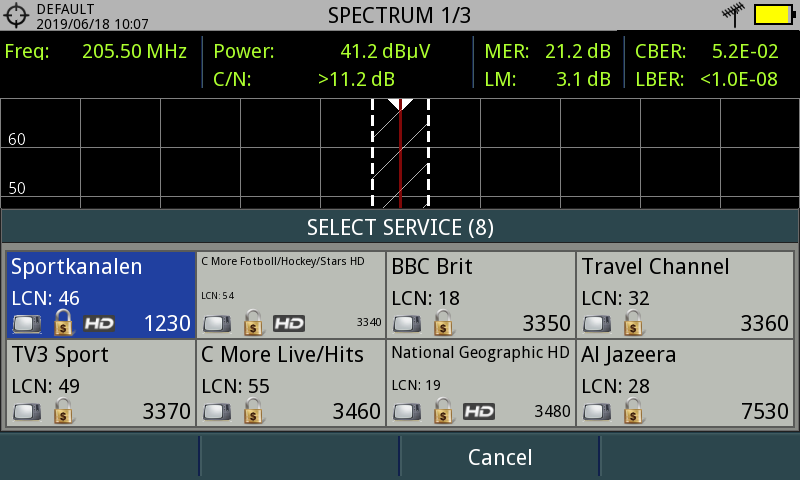Image resolution: width=800 pixels, height=480 pixels.
Task: Click LCN: 19 in National Geographic tile
Action: 416,385
